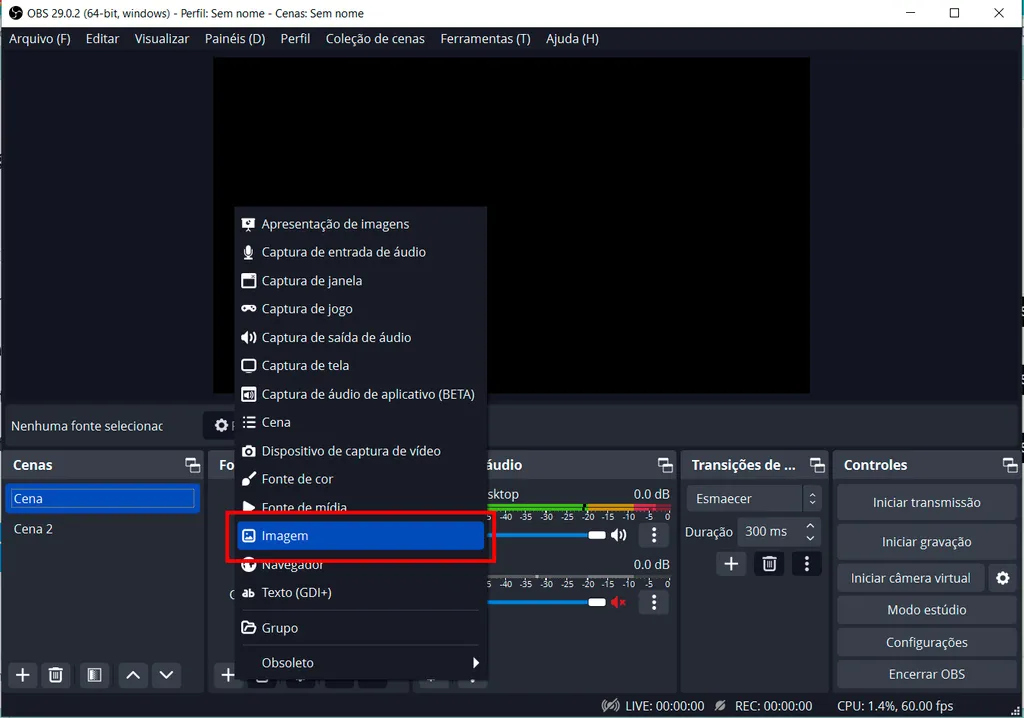Select Grupo from the source menu
The height and width of the screenshot is (718, 1024).
coord(360,628)
